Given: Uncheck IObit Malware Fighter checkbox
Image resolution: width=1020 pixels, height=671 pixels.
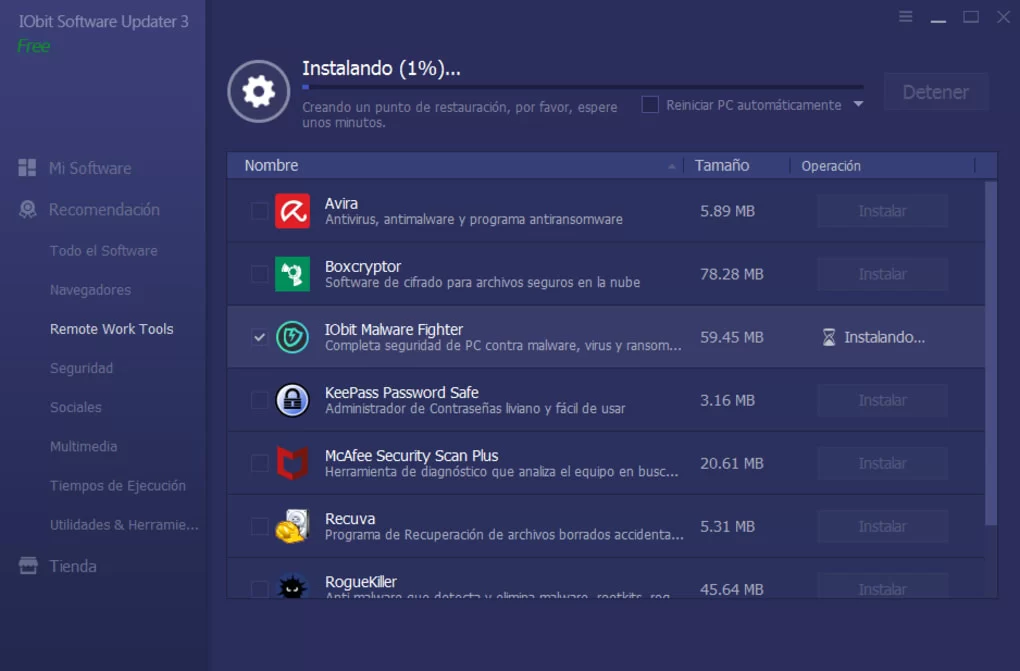Looking at the screenshot, I should pos(260,337).
